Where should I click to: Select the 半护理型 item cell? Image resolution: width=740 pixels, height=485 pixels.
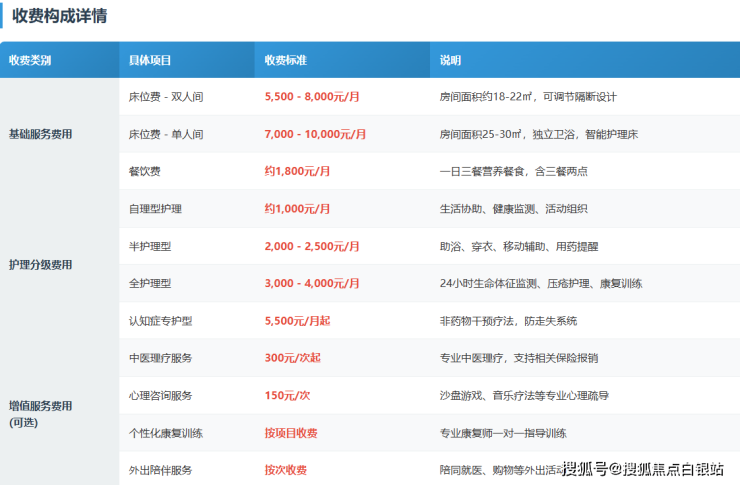(187, 246)
